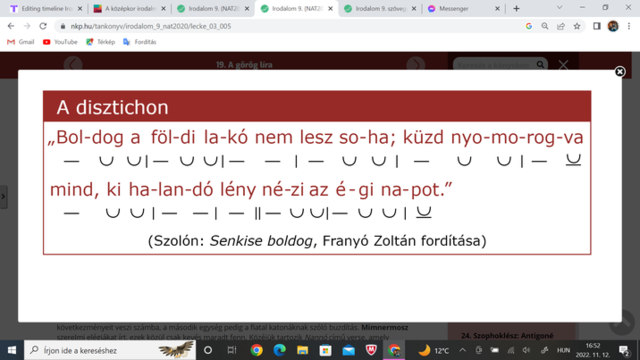
Task: Go to previous lesson arrow
Action: 73,64
